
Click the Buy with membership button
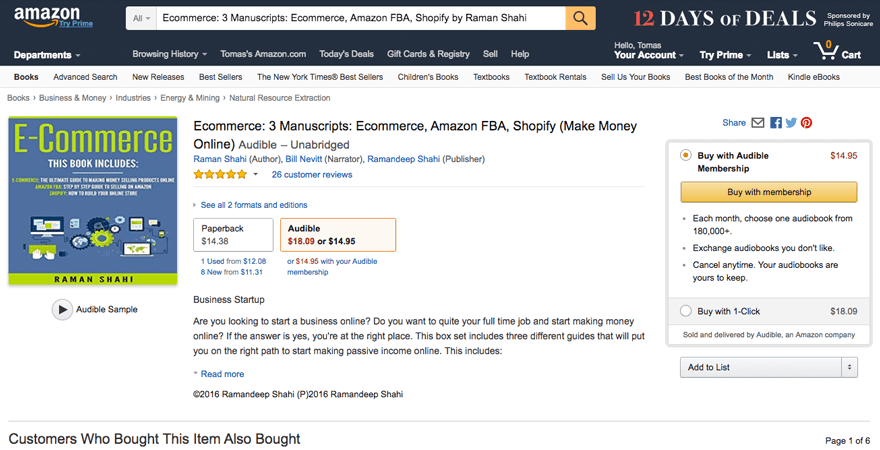click(769, 192)
